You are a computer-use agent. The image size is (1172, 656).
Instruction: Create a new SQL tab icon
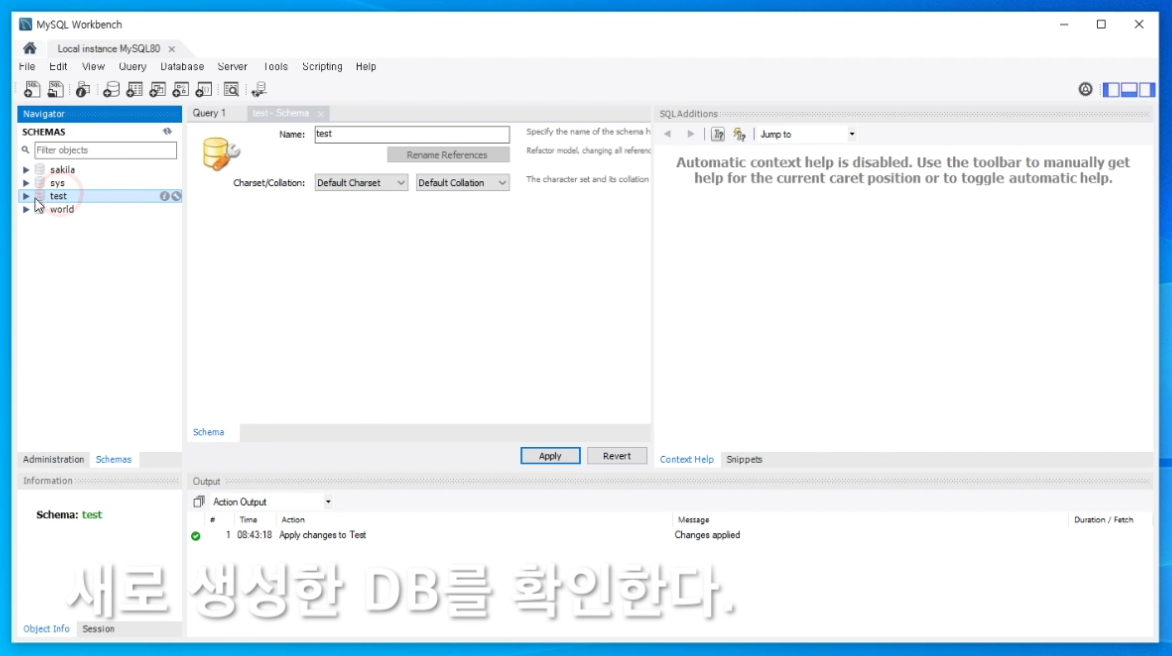coord(31,90)
